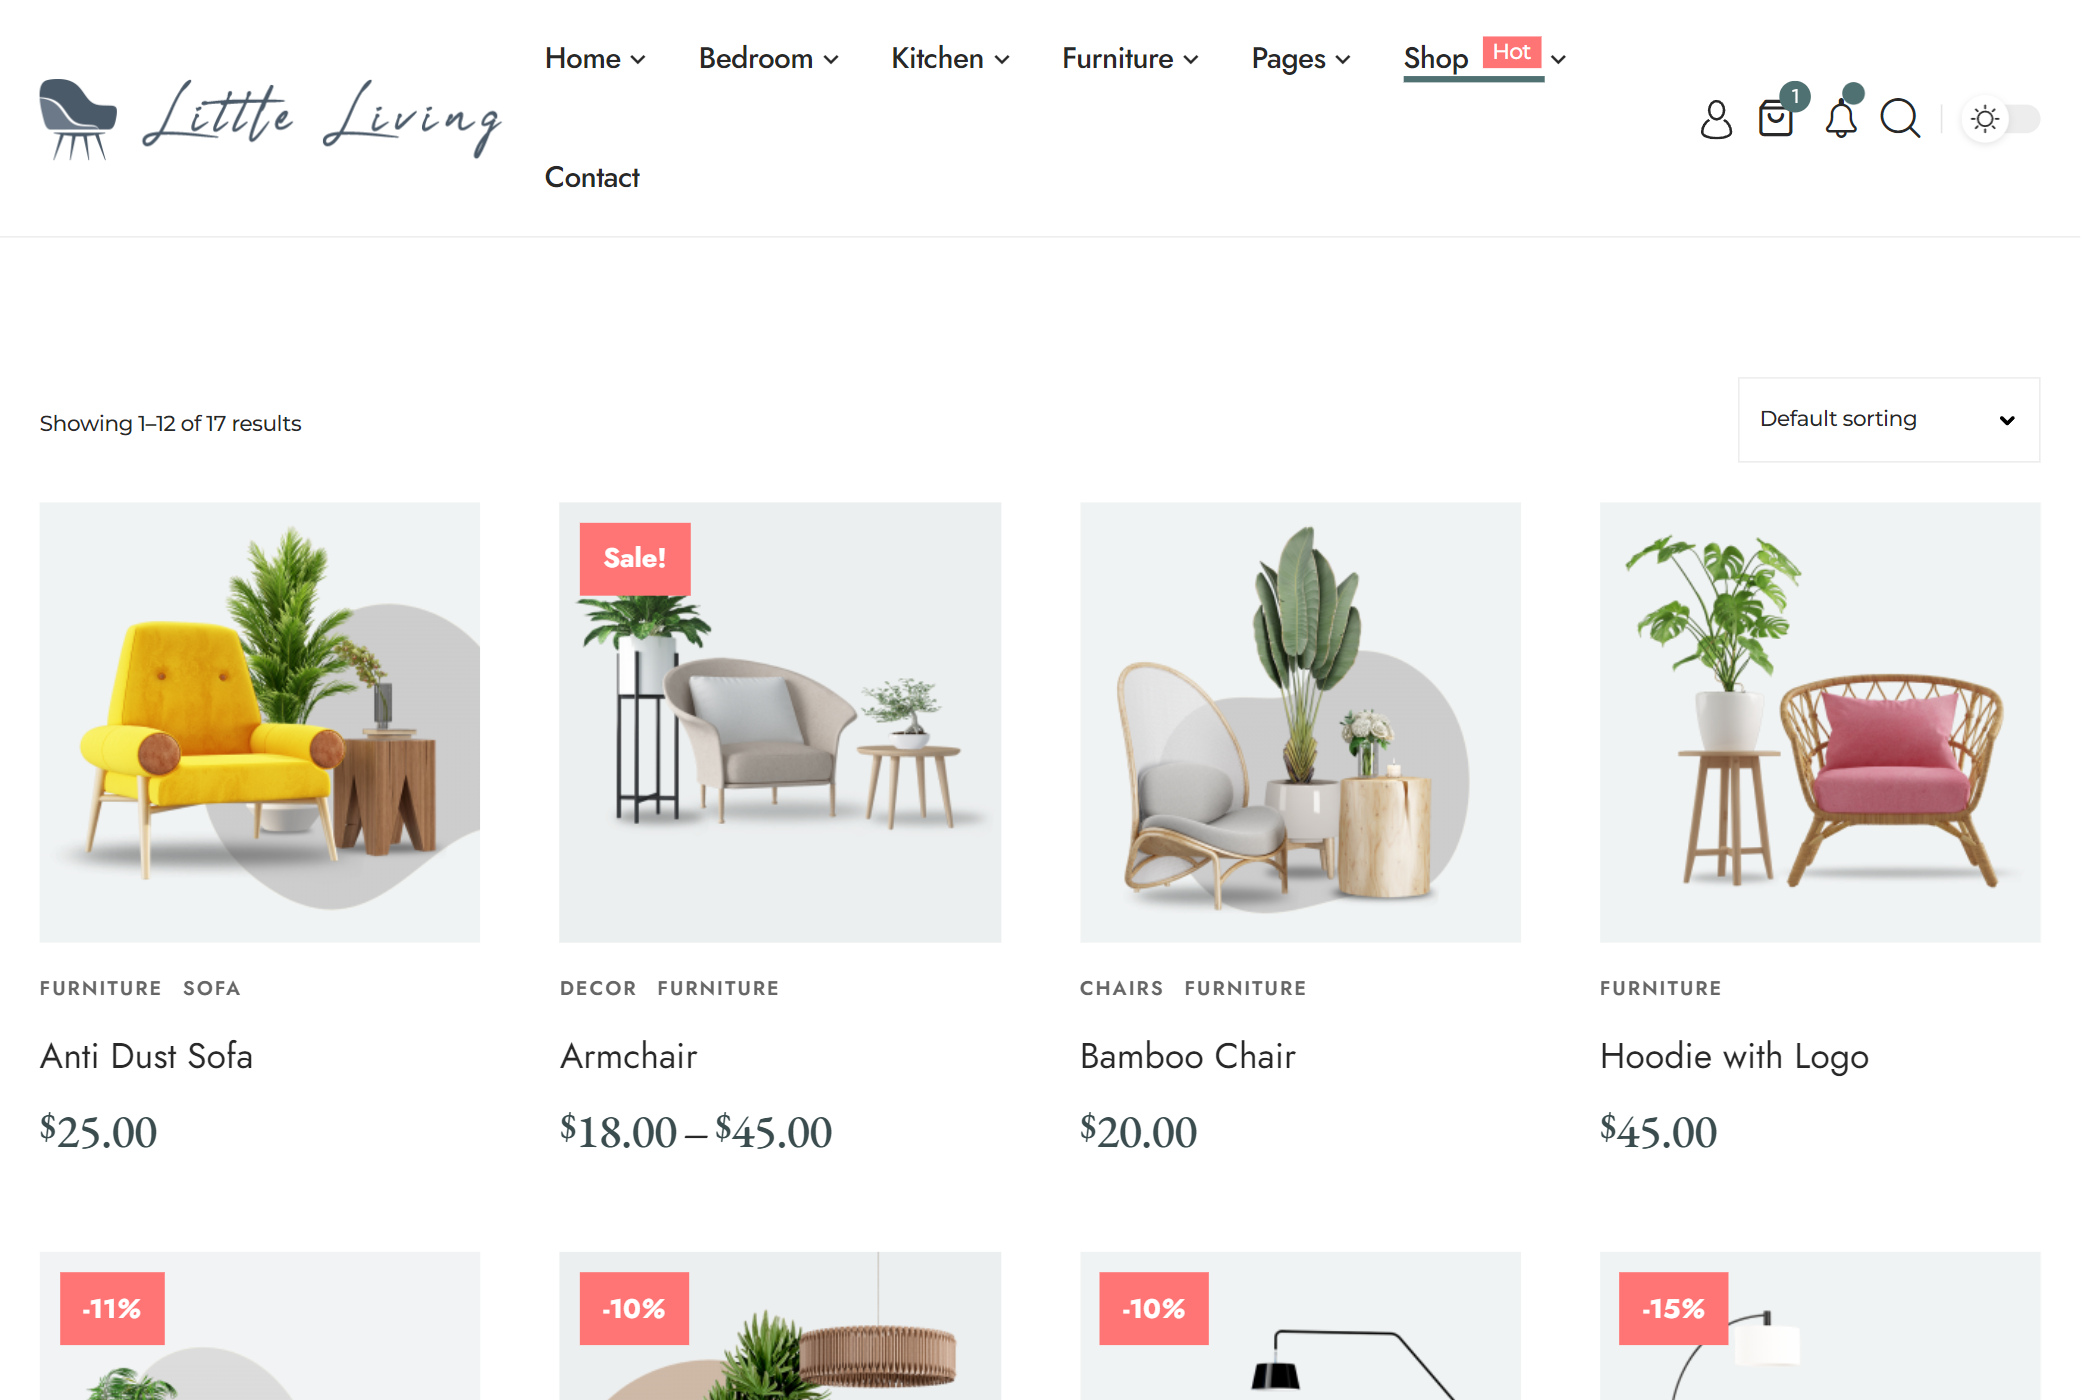Toggle the light/dark mode switch
Viewport: 2100px width, 1400px height.
tap(2001, 119)
